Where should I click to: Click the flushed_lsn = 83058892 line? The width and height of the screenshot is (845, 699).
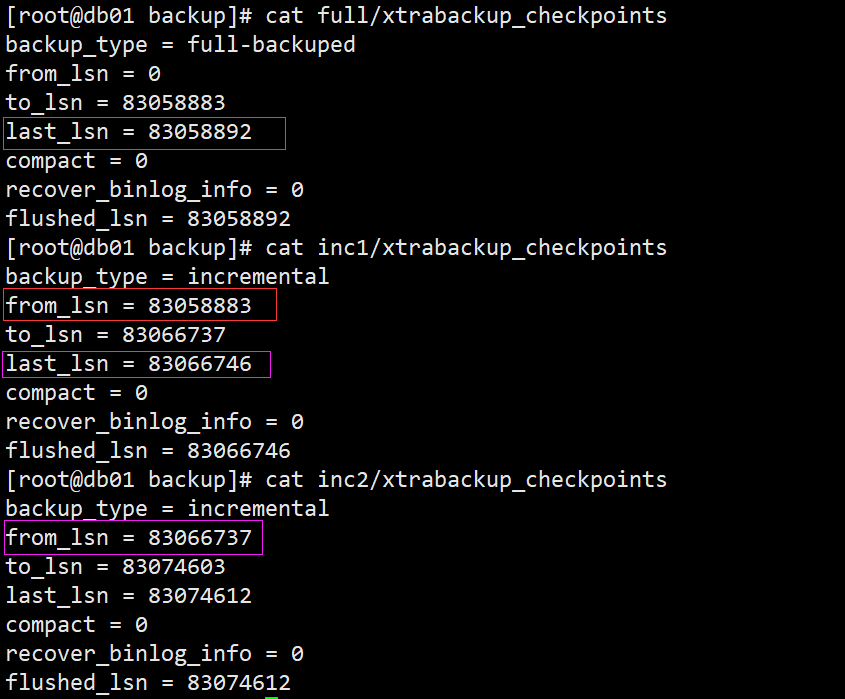point(148,219)
